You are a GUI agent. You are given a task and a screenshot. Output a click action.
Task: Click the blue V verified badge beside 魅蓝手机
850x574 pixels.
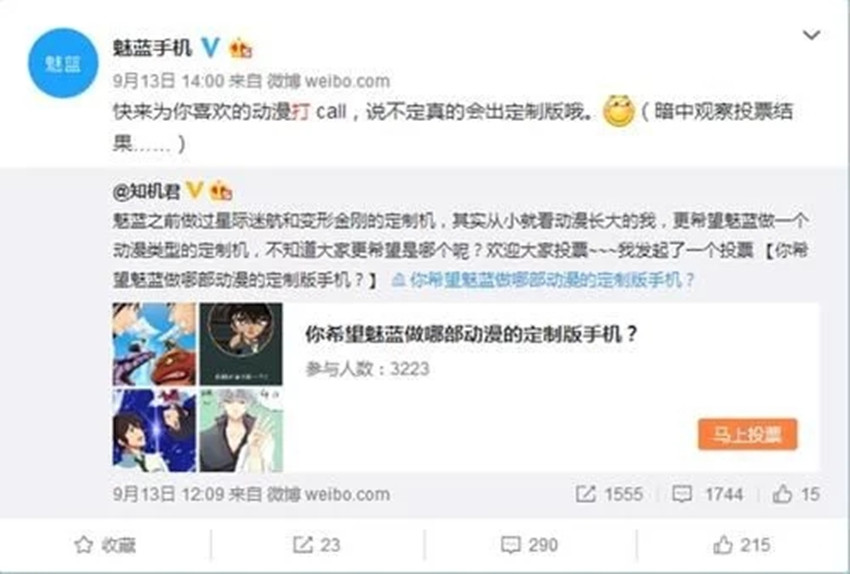tap(210, 48)
